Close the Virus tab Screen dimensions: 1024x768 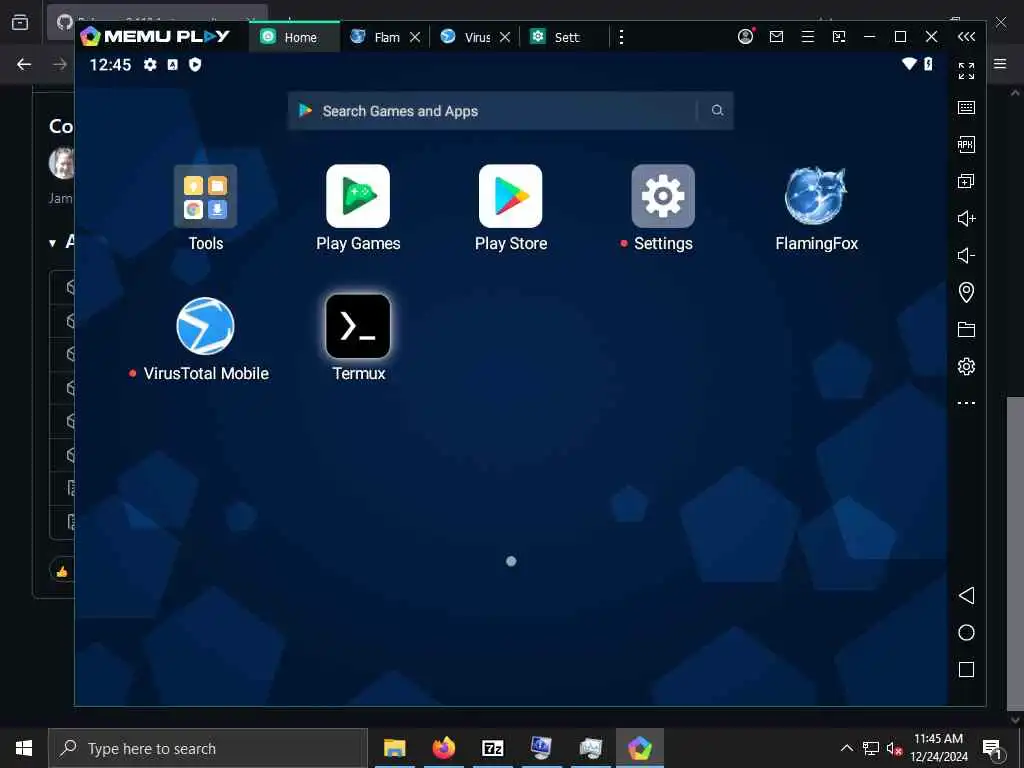pyautogui.click(x=505, y=37)
